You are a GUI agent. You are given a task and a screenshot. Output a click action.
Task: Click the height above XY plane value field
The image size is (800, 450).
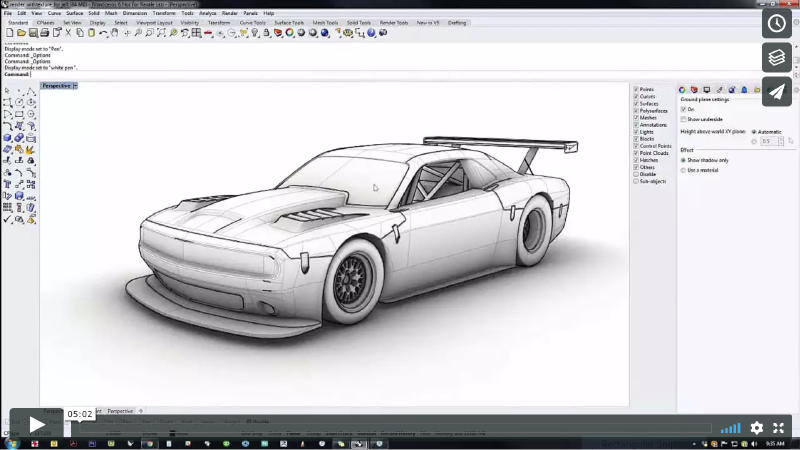tap(768, 141)
